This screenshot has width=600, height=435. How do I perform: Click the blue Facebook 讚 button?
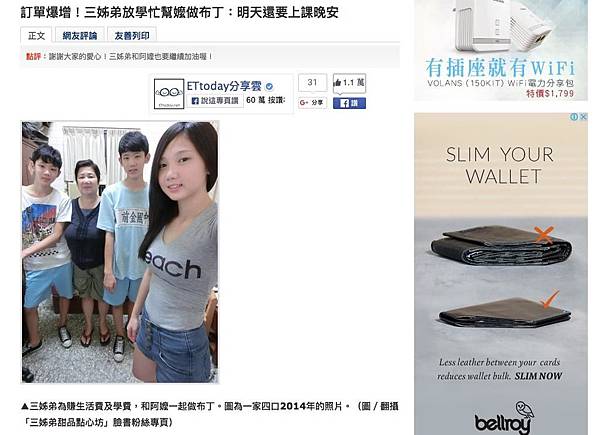click(x=349, y=103)
